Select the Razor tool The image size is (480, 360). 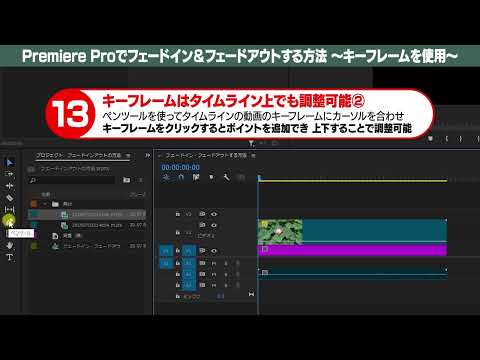click(x=9, y=198)
